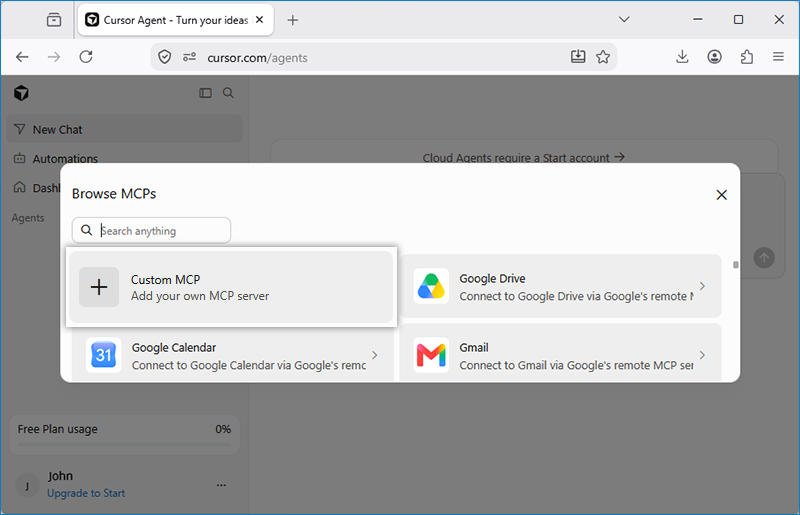
Task: Close the Cursor Agent browser tab
Action: [x=259, y=20]
